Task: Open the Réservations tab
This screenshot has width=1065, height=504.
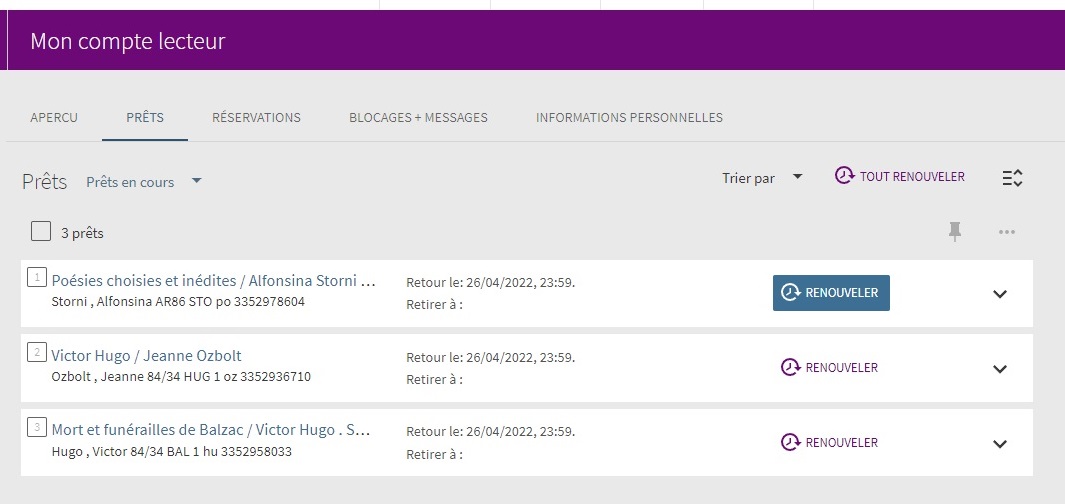Action: click(256, 118)
